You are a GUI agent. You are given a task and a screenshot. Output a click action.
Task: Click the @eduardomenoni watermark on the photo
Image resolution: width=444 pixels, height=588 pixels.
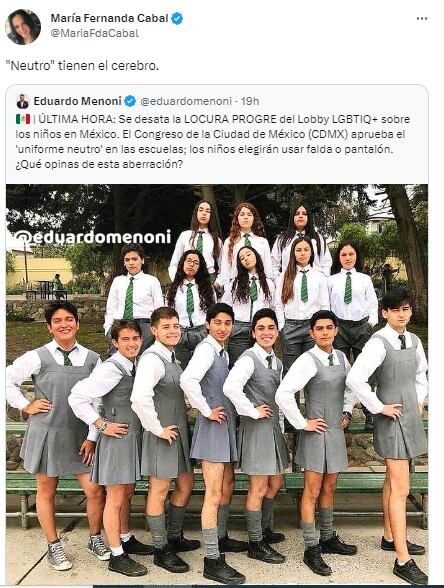[93, 237]
